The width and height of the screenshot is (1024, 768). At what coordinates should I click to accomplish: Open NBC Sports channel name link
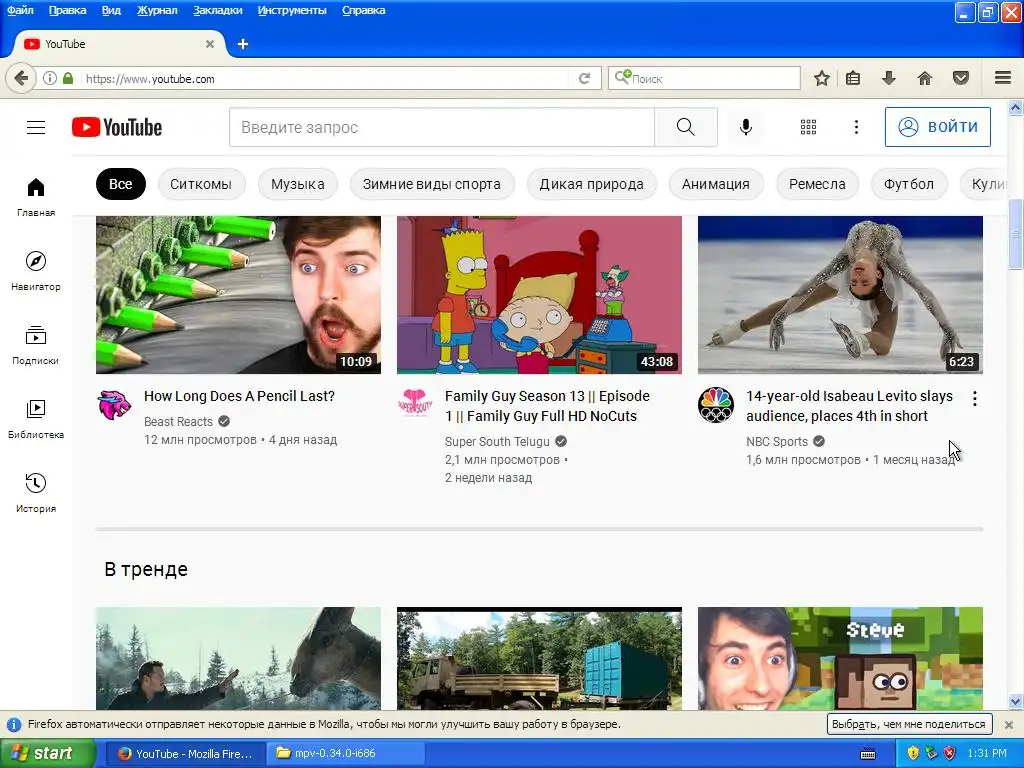(x=777, y=441)
